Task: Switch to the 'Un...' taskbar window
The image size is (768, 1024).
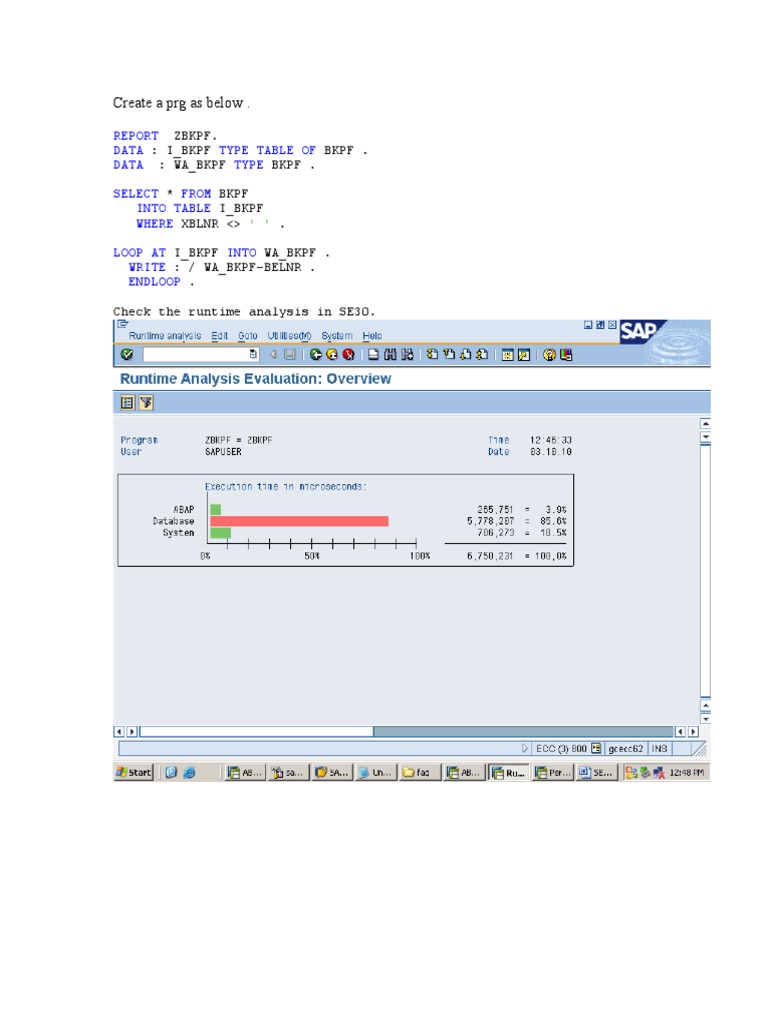Action: 376,773
